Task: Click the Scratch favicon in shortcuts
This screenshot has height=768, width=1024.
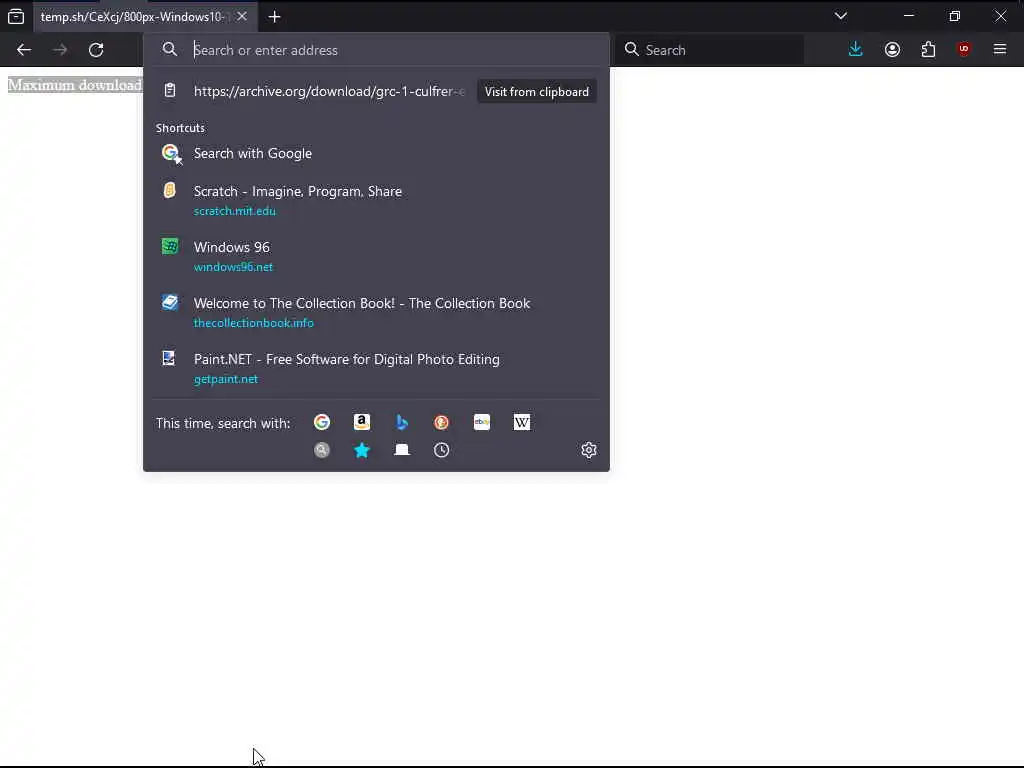Action: [170, 190]
